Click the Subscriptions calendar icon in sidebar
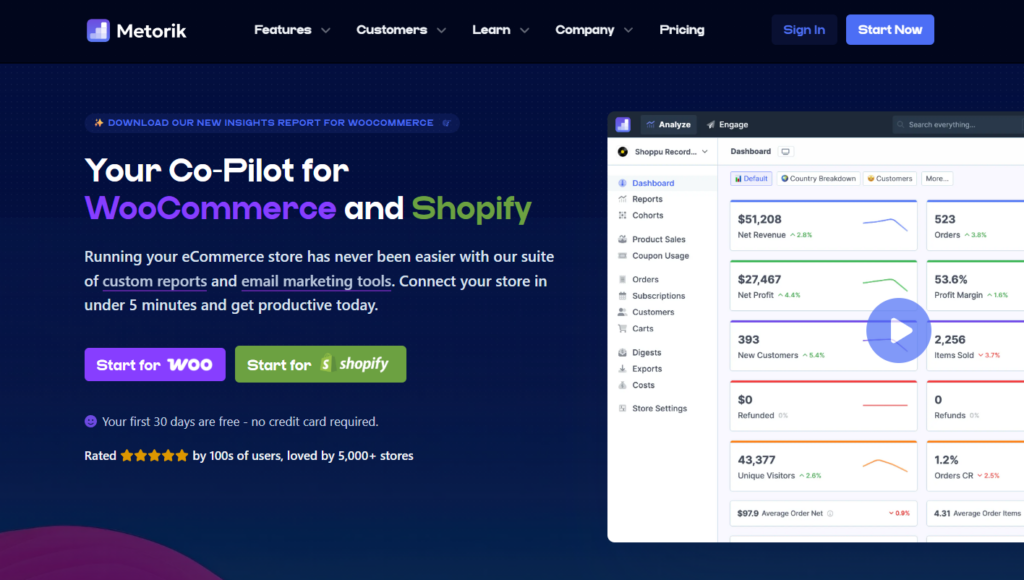 [x=622, y=296]
